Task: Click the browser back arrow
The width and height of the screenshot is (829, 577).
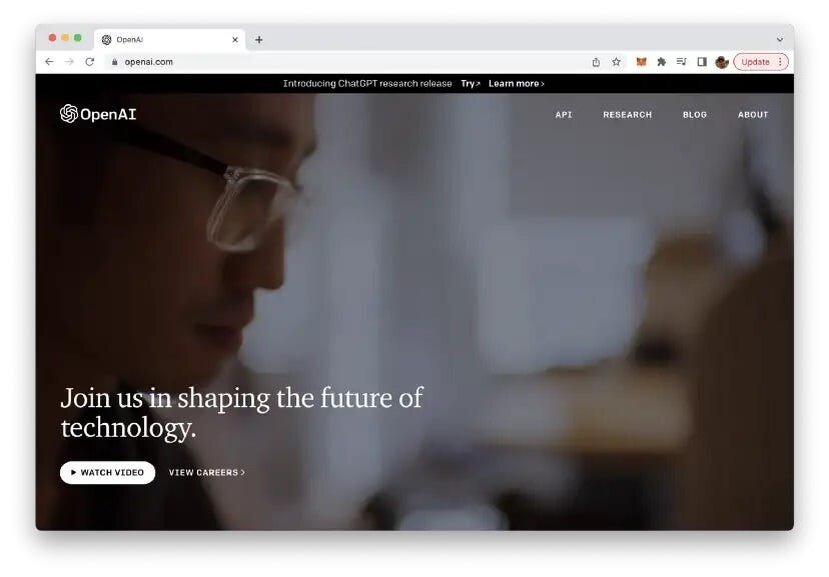Action: tap(49, 62)
